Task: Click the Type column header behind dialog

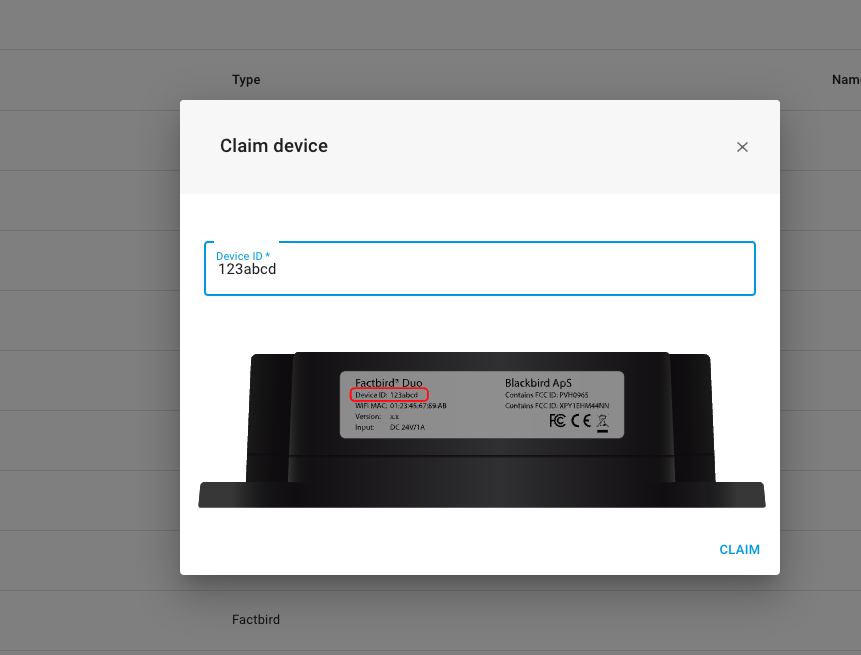Action: (246, 80)
